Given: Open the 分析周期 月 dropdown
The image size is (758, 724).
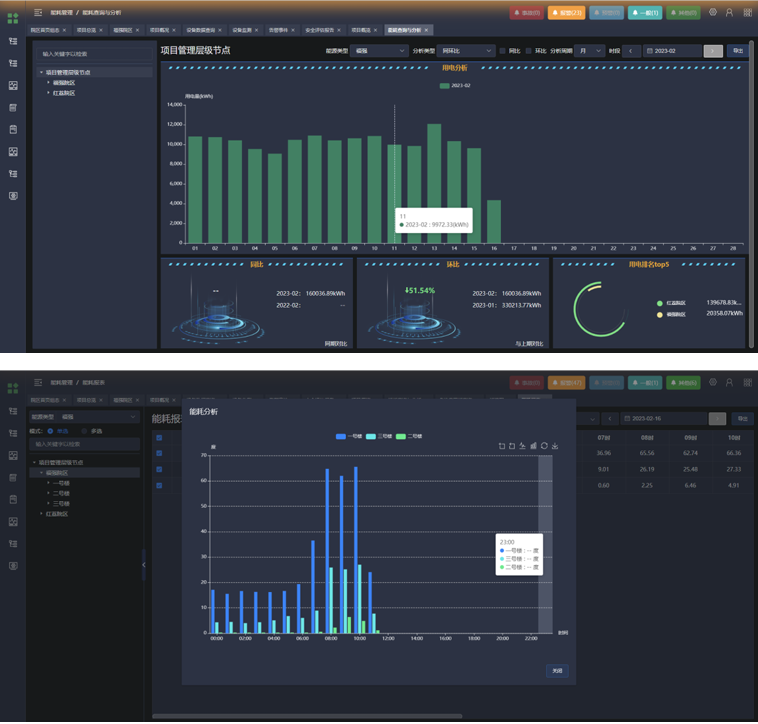Looking at the screenshot, I should [x=589, y=51].
